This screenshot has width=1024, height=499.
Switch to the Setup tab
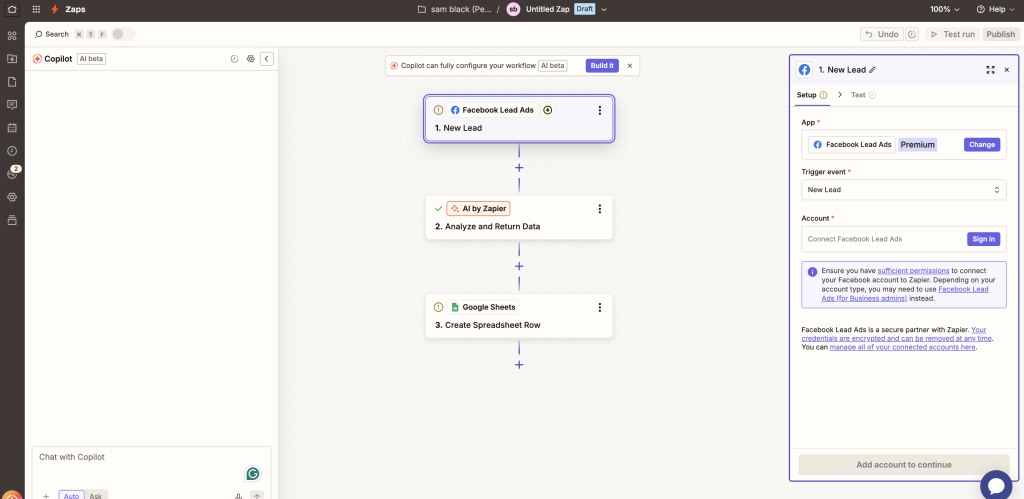(x=812, y=95)
